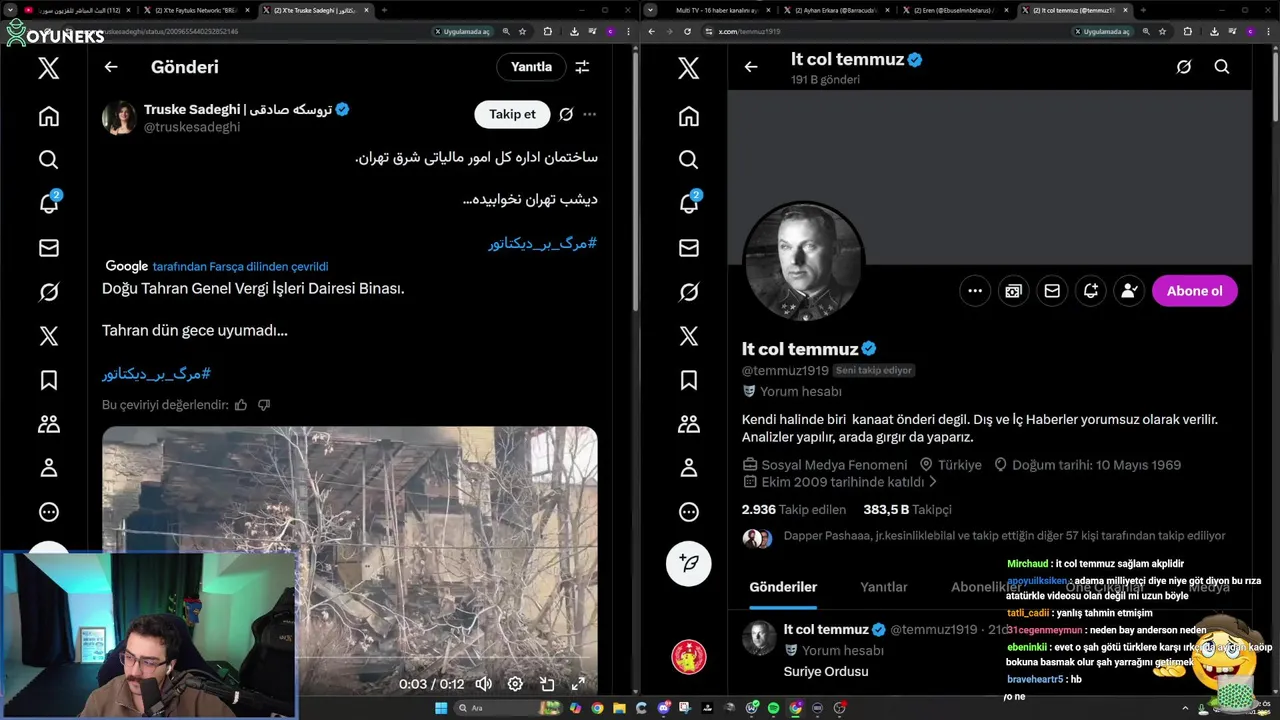View lt col temmuz profile picture
This screenshot has height=720, width=1280.
click(x=804, y=262)
